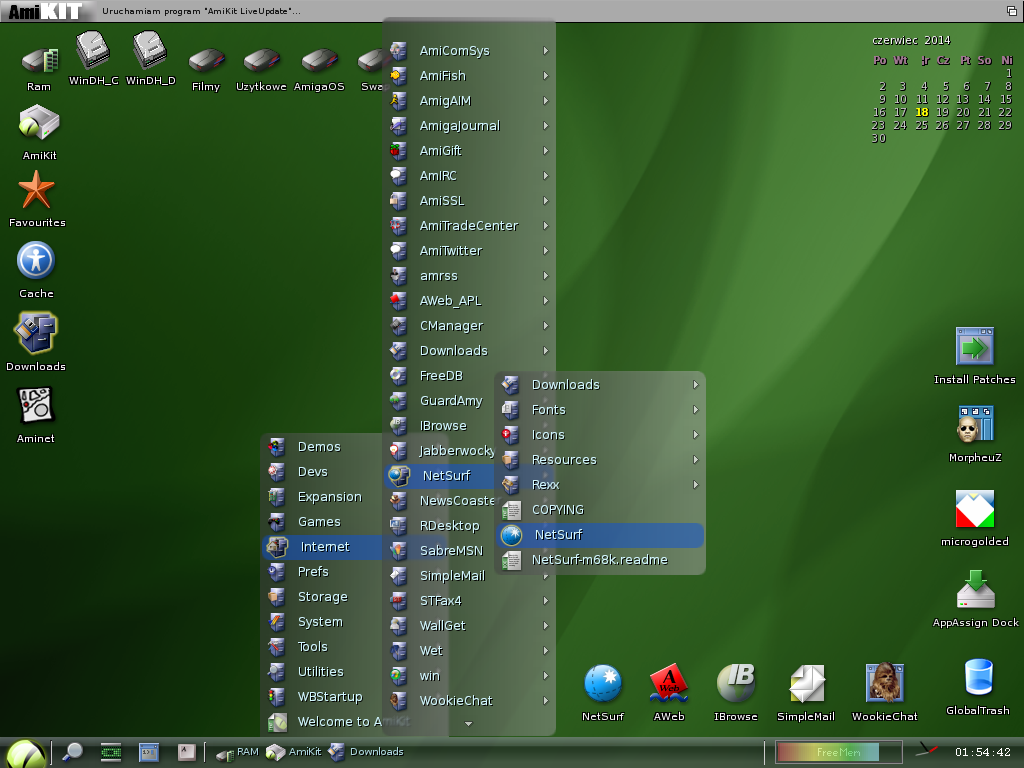Start IBrowse from the dock

735,685
